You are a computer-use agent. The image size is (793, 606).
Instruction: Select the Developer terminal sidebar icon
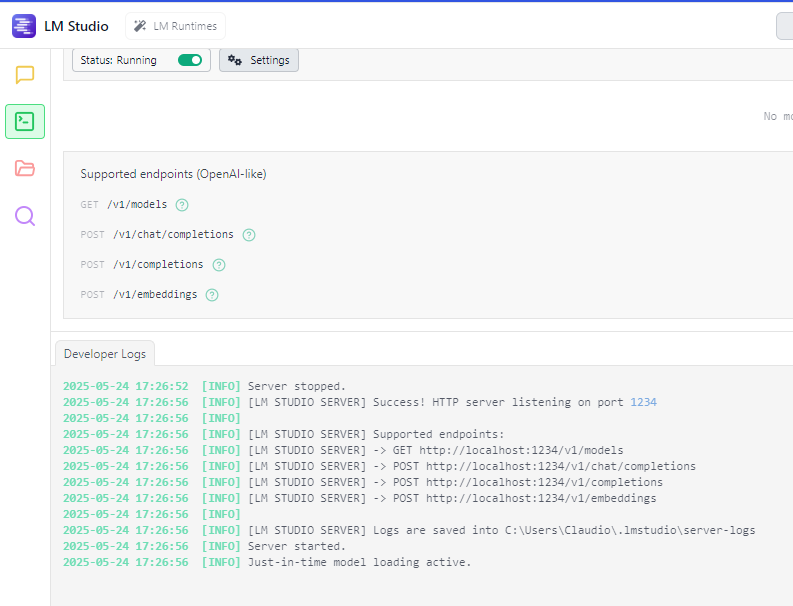pos(25,121)
